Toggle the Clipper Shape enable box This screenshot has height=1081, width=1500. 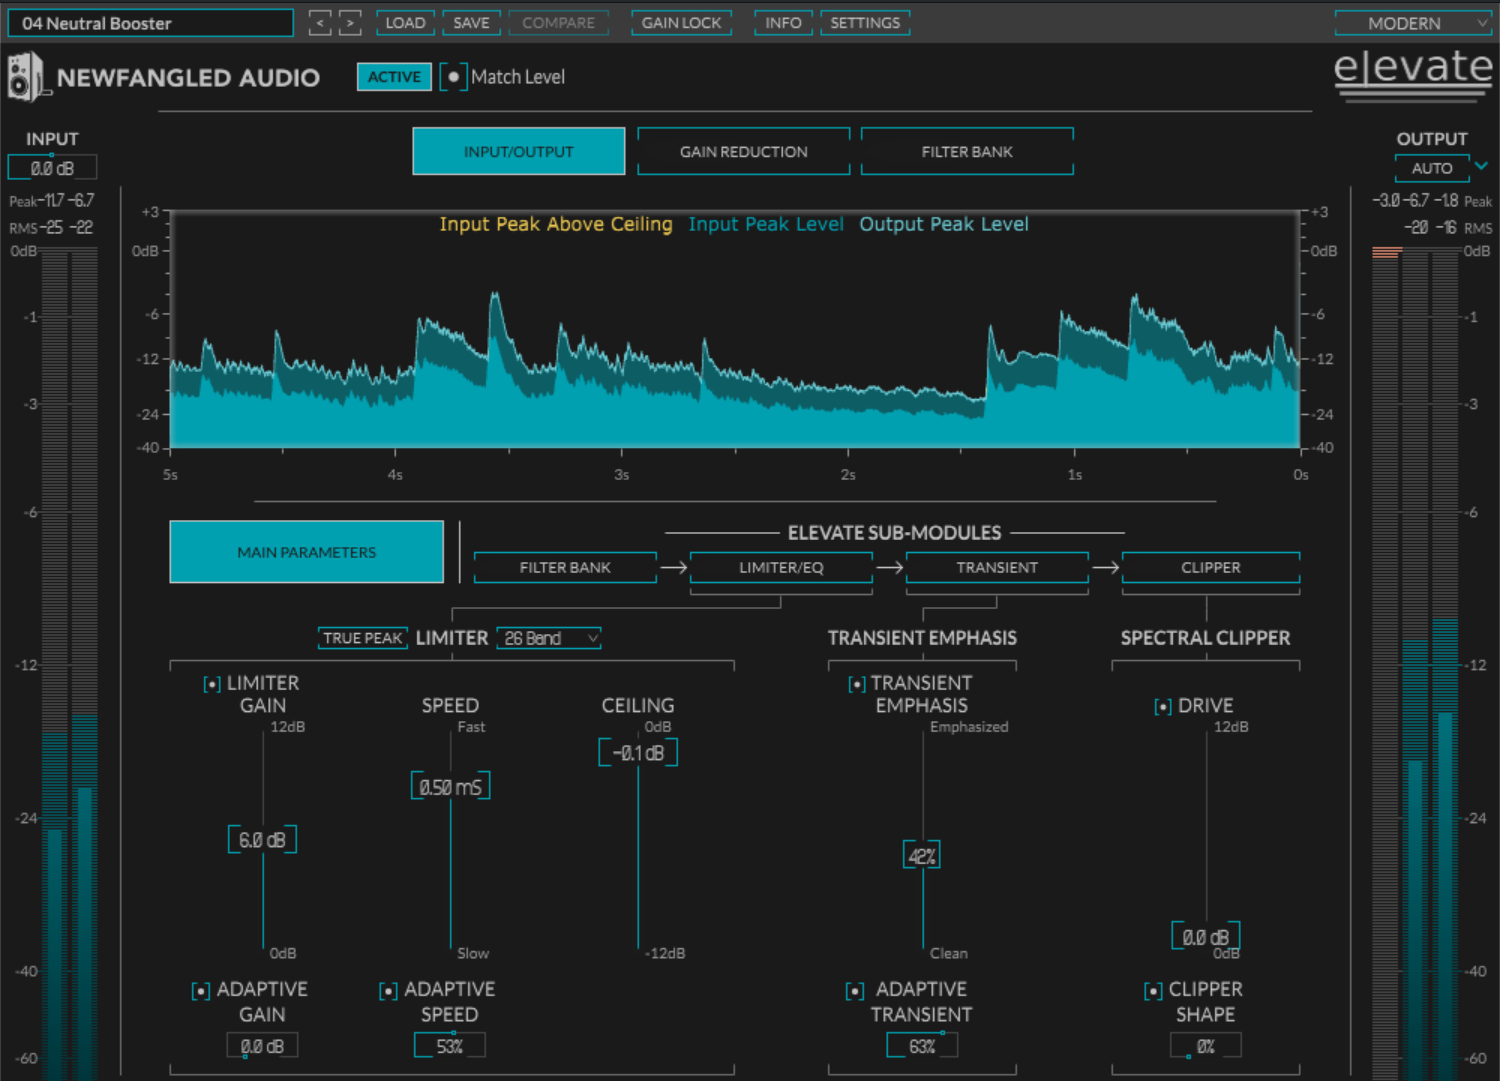coord(1153,991)
